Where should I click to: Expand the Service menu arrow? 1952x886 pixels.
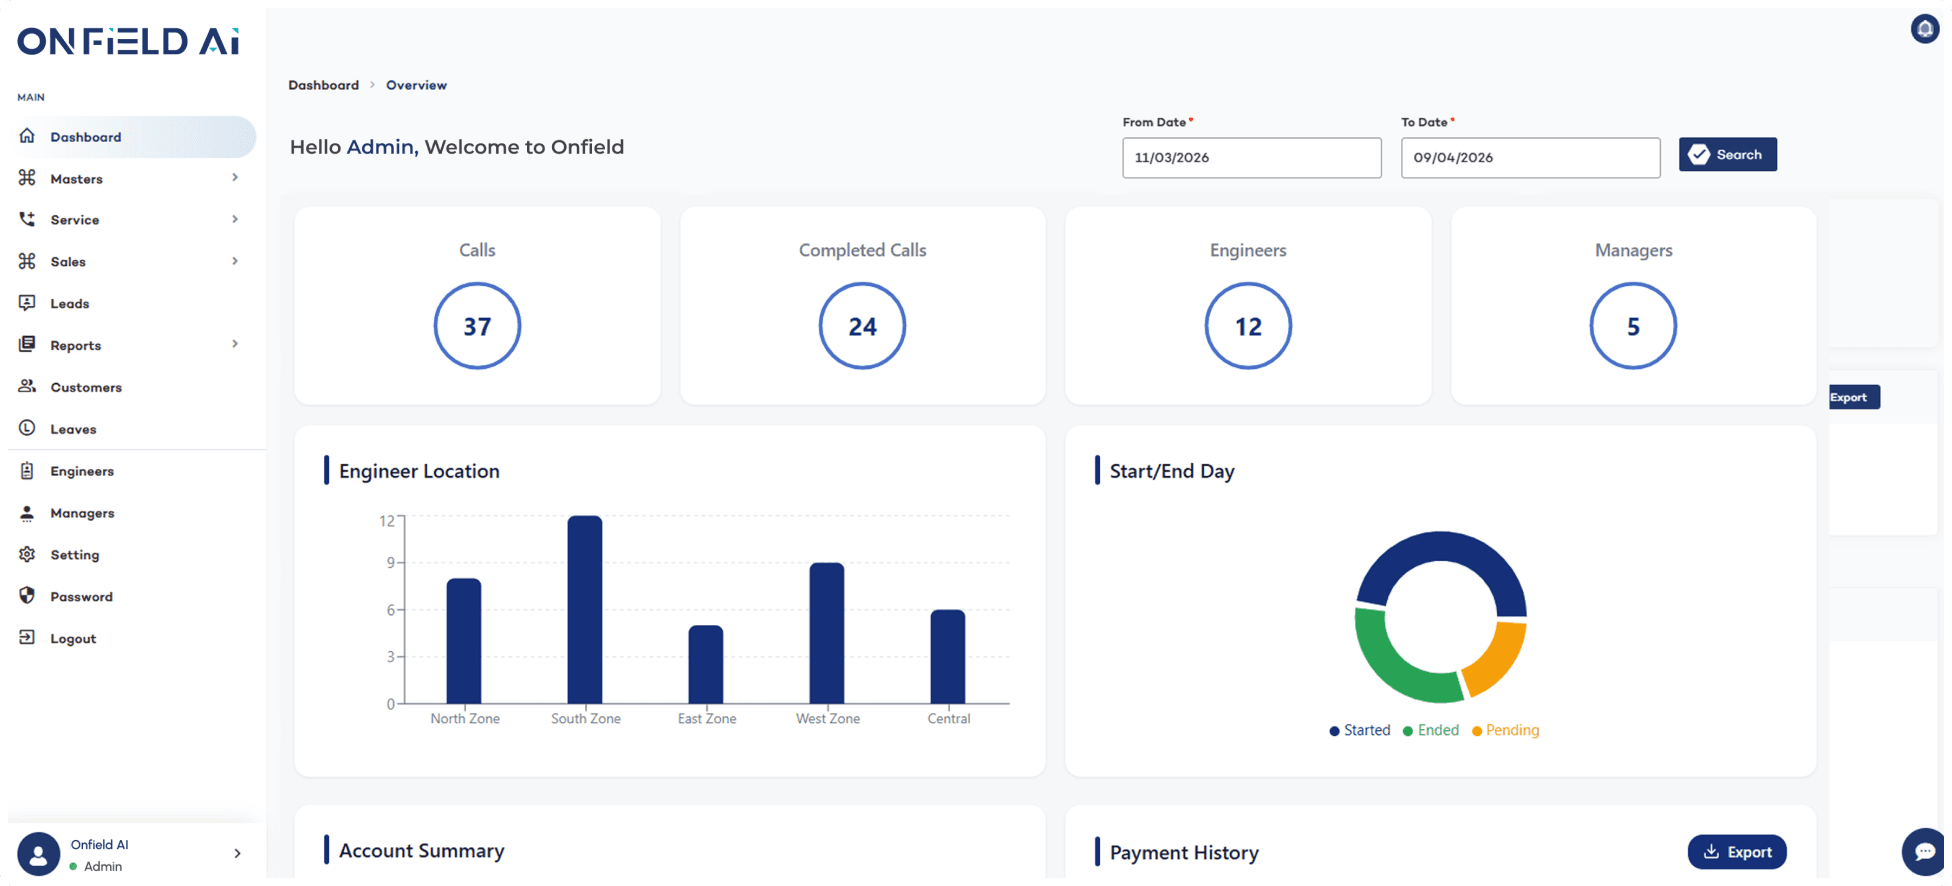[x=235, y=219]
